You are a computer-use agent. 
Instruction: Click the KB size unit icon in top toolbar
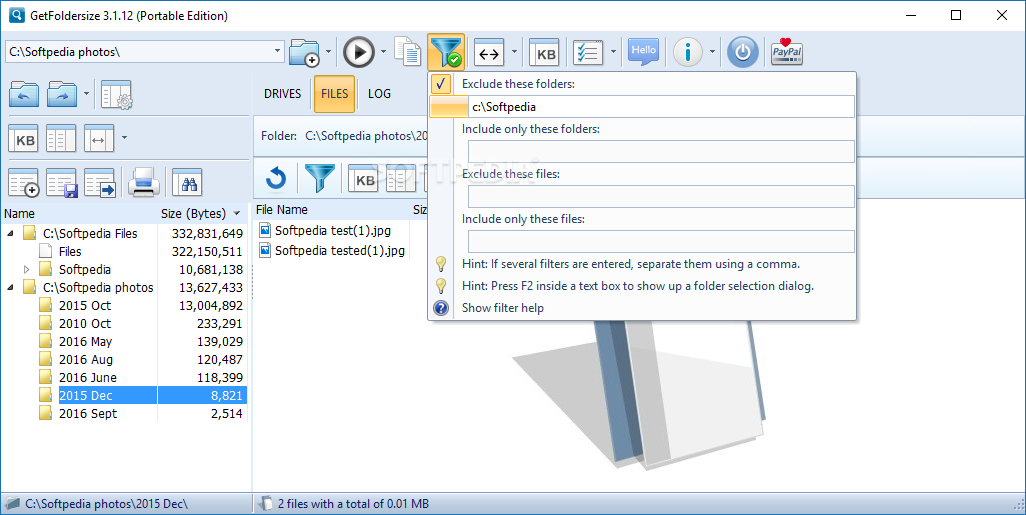[545, 52]
